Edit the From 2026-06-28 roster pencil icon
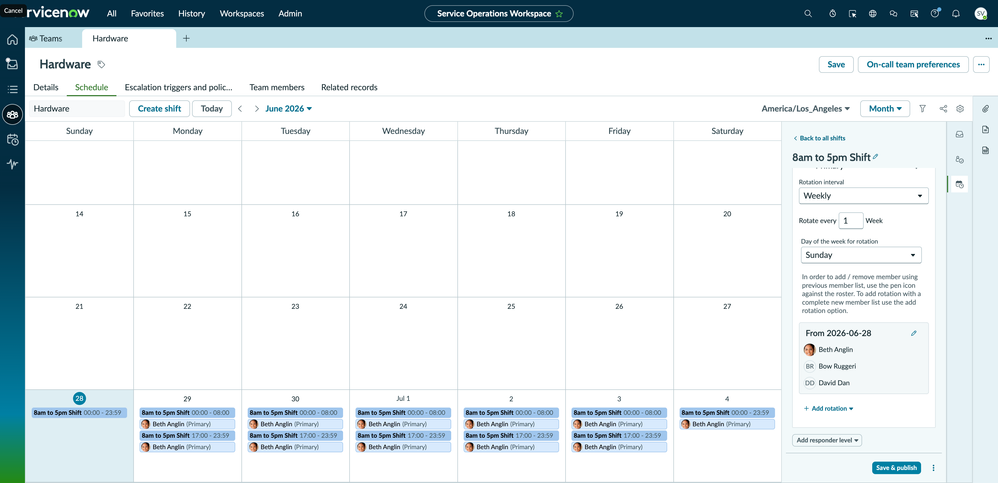 point(914,333)
